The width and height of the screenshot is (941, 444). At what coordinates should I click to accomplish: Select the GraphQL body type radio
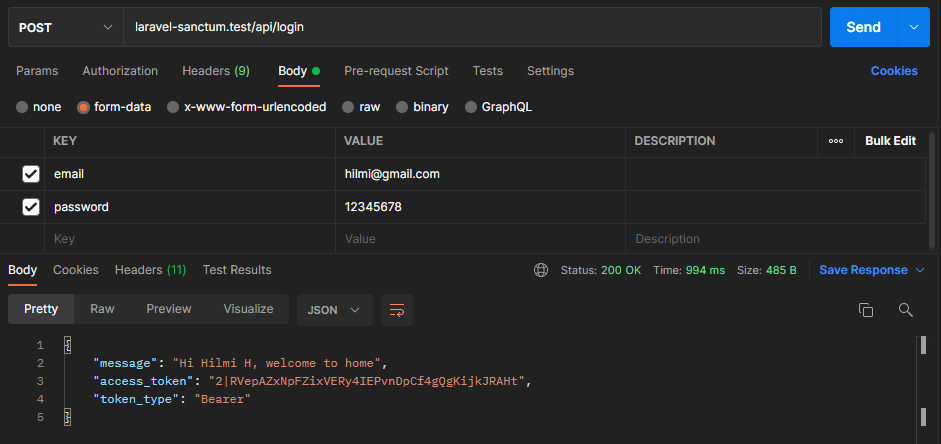(471, 107)
